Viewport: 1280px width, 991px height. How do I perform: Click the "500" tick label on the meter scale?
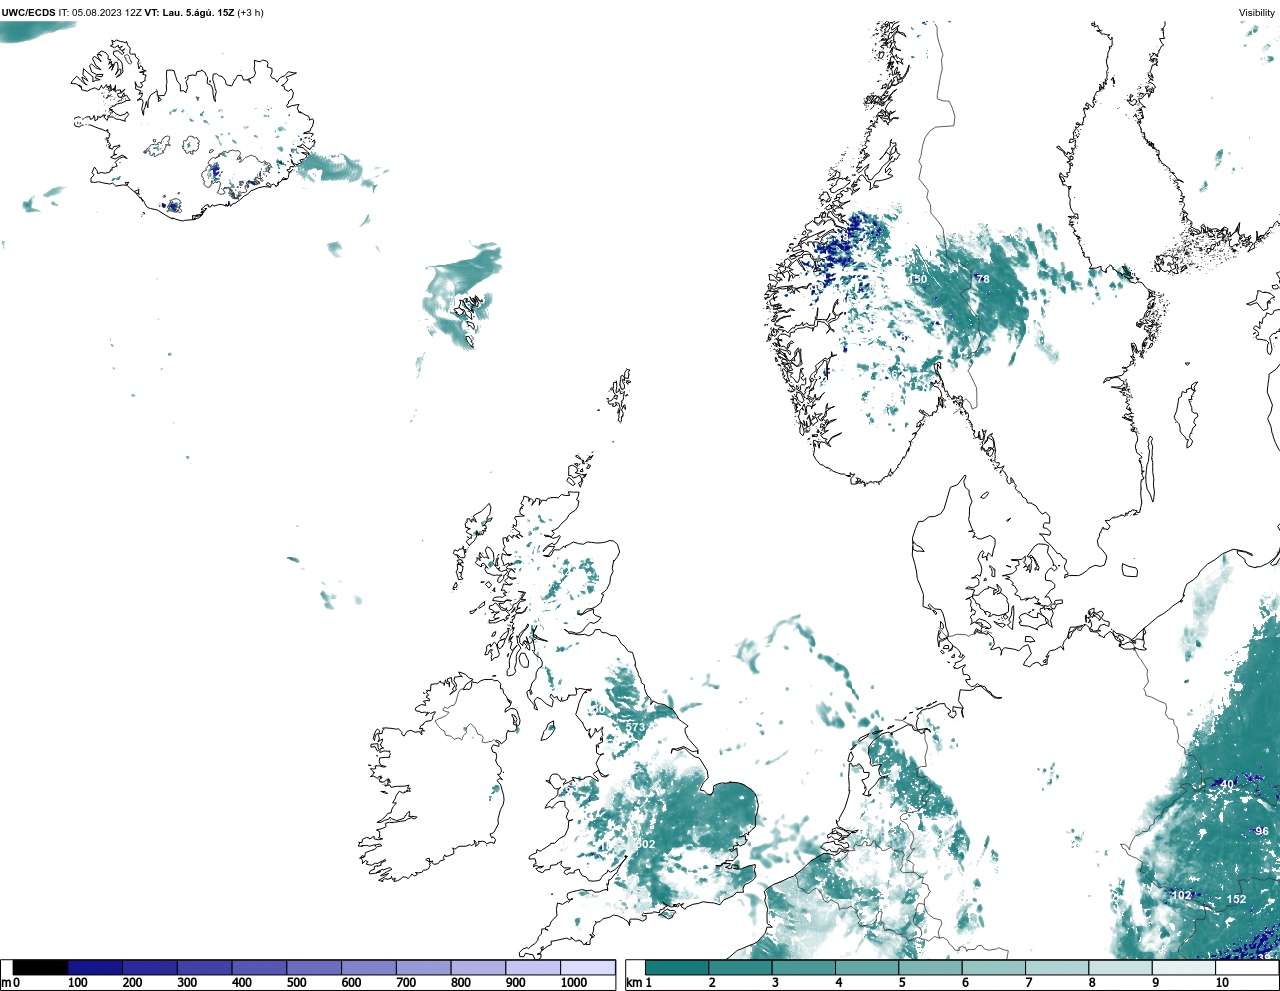(x=296, y=983)
